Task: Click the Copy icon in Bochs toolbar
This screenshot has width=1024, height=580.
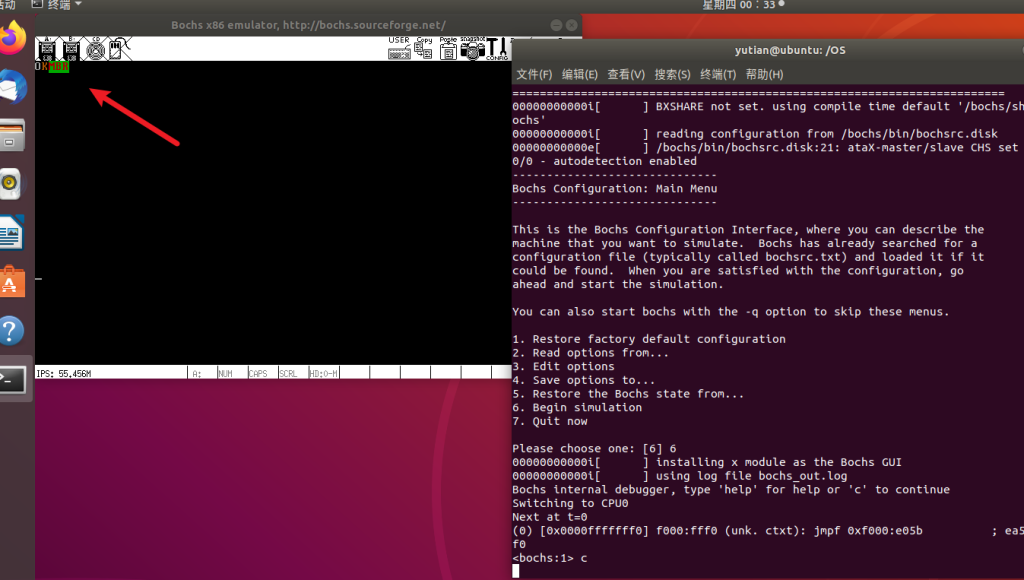Action: click(x=424, y=47)
